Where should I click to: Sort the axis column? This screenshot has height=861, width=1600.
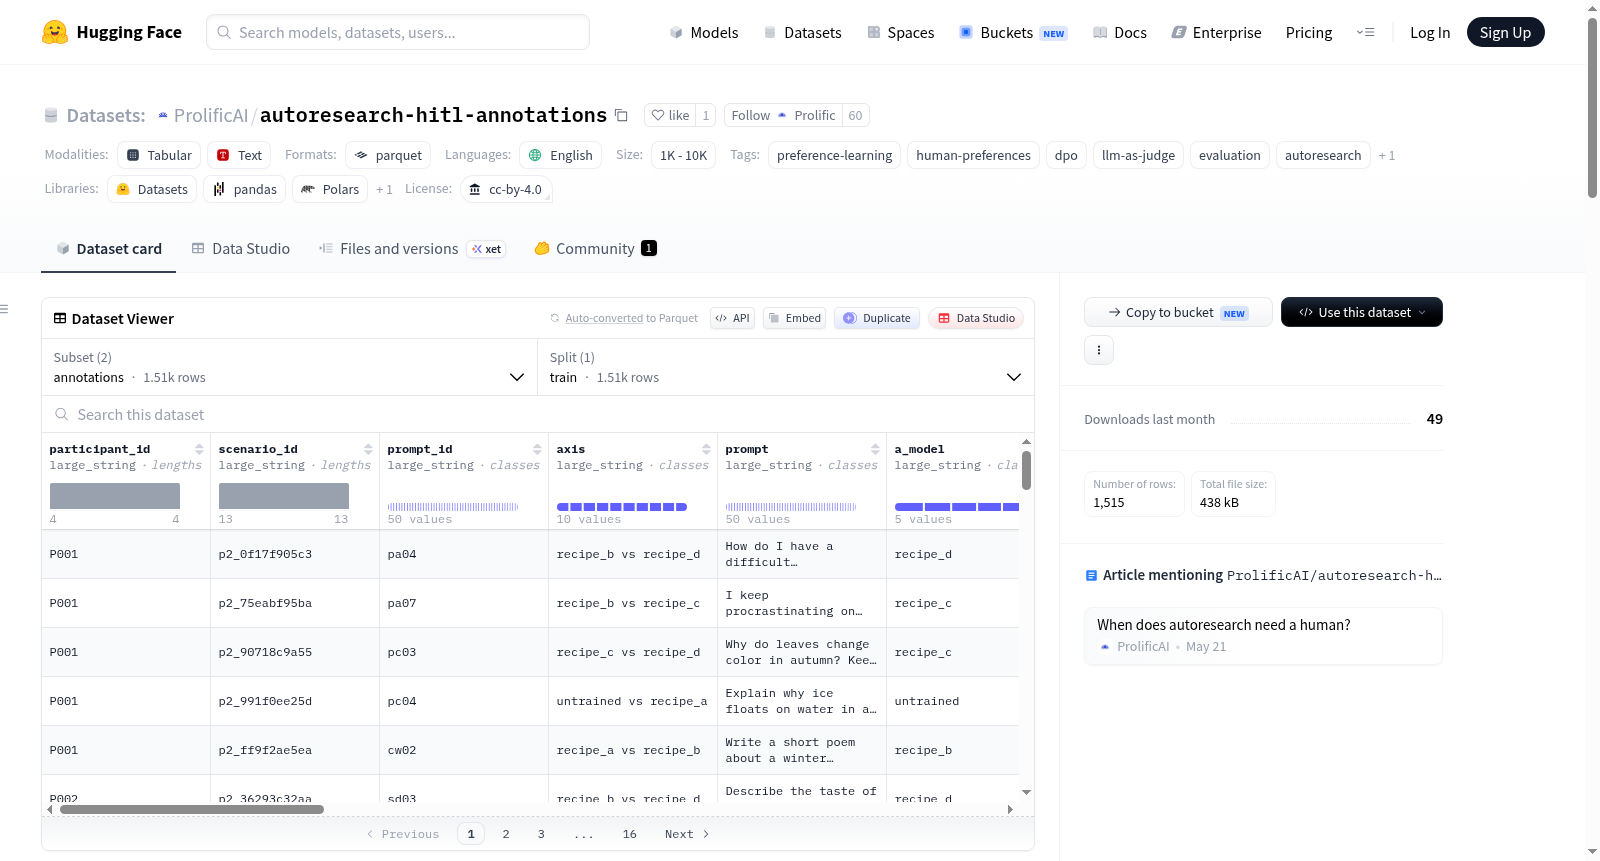(706, 449)
